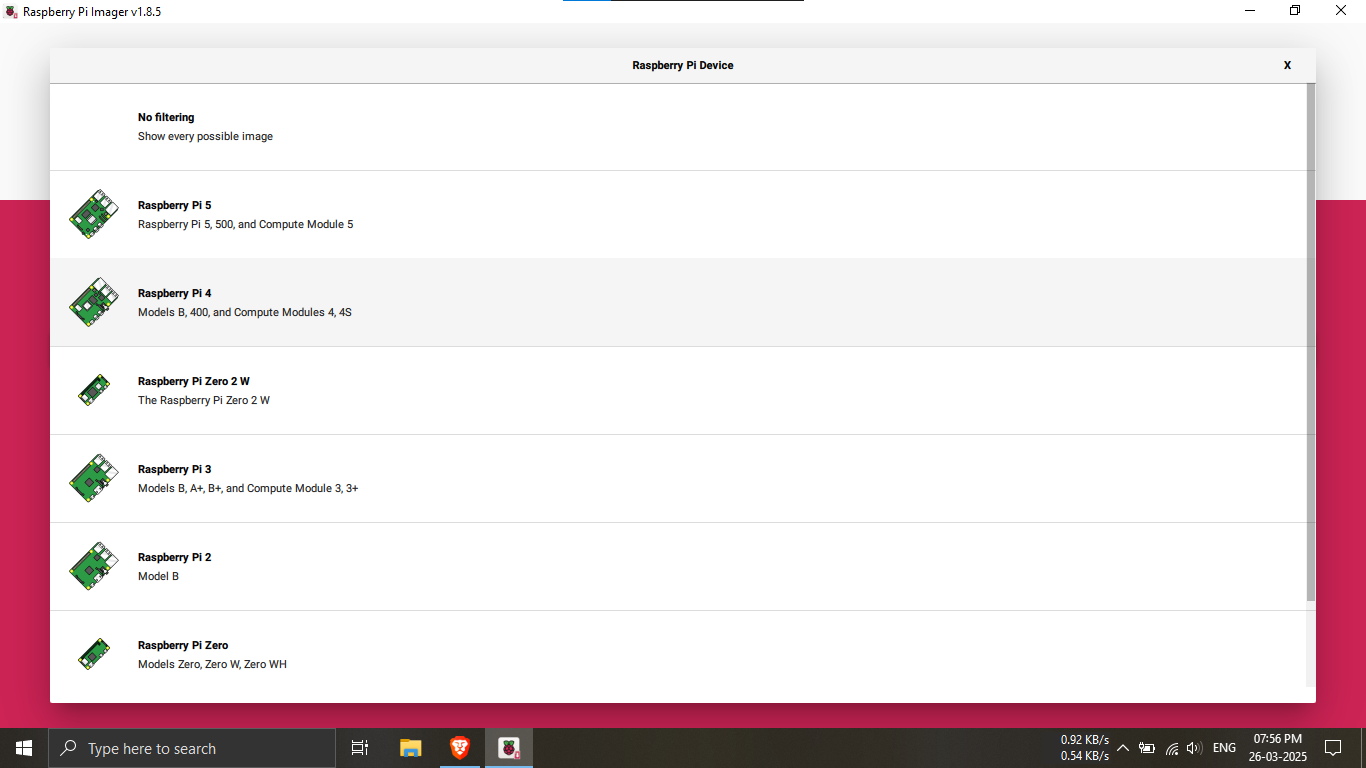The height and width of the screenshot is (768, 1366).
Task: Click the Type here to search box
Action: pyautogui.click(x=192, y=748)
